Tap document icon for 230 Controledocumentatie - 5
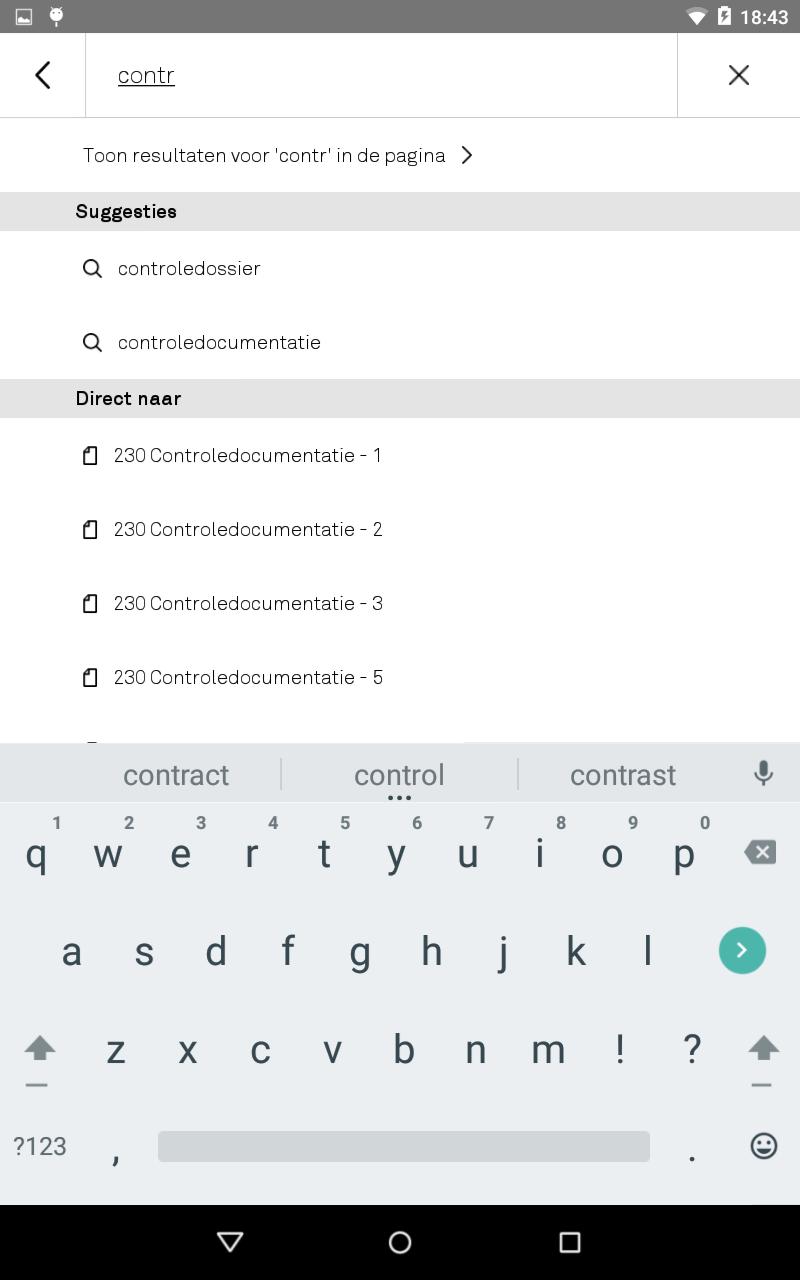The width and height of the screenshot is (800, 1280). [x=90, y=678]
